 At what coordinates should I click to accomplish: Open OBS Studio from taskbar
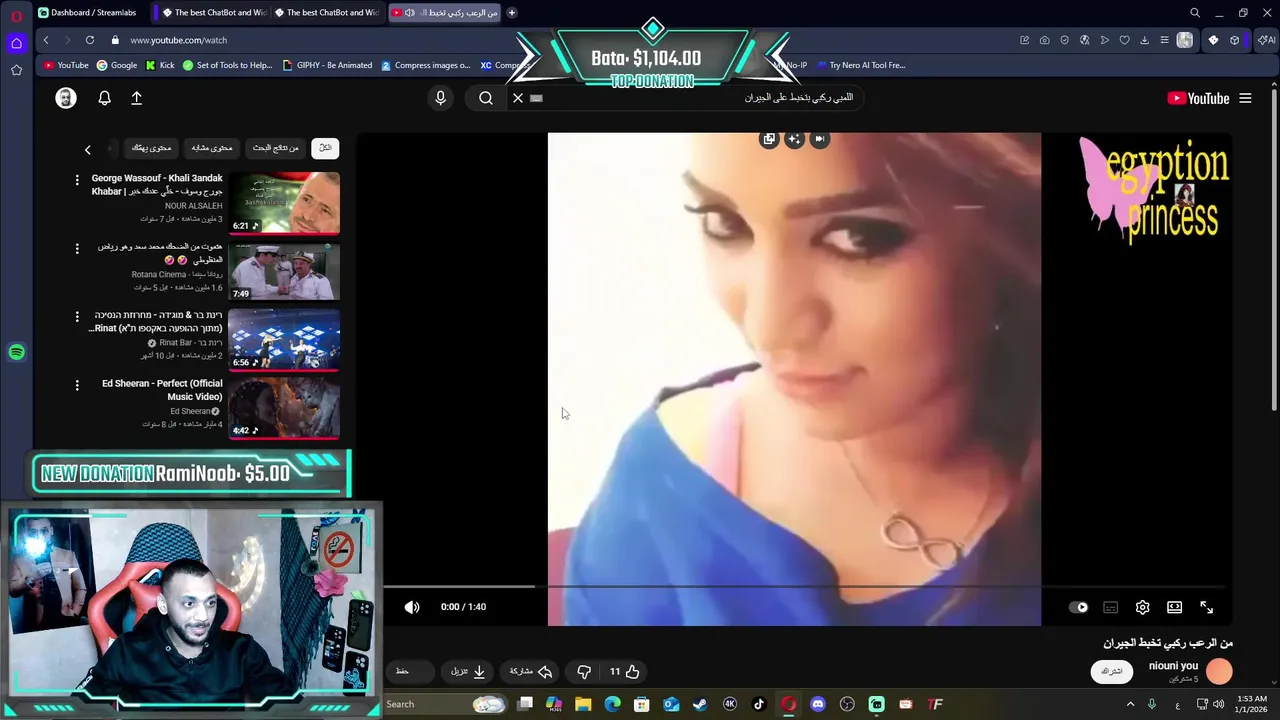click(x=847, y=704)
